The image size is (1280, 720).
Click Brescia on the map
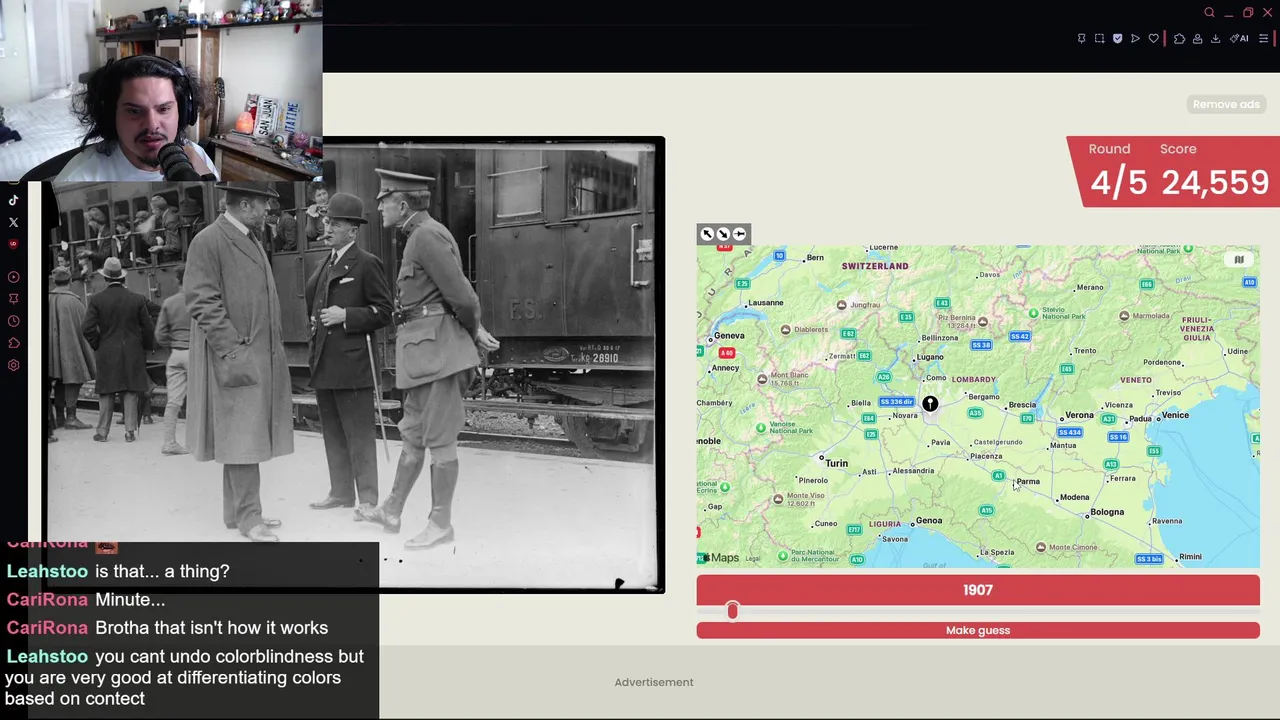pyautogui.click(x=1022, y=405)
